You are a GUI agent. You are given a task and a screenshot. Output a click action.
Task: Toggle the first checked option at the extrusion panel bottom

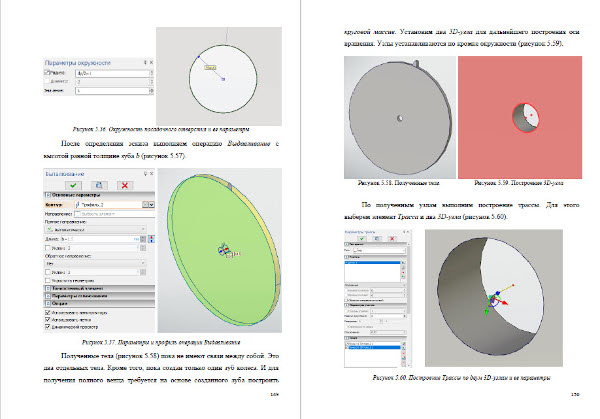coord(48,313)
